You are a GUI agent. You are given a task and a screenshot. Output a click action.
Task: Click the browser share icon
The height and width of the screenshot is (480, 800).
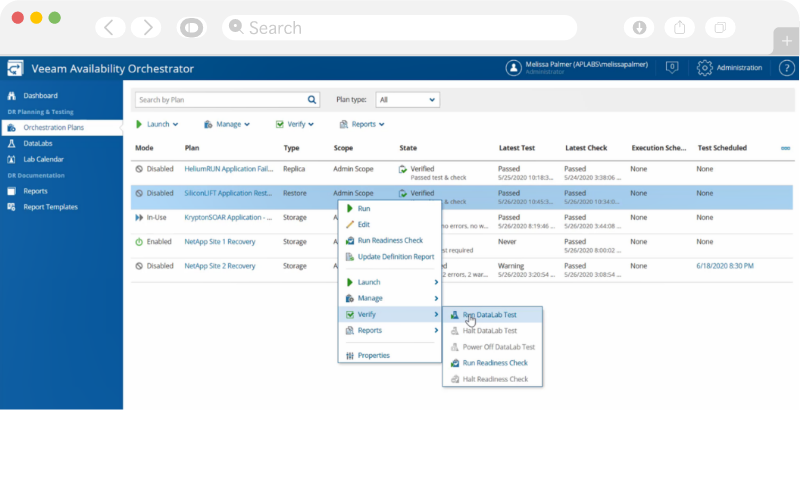click(x=680, y=28)
